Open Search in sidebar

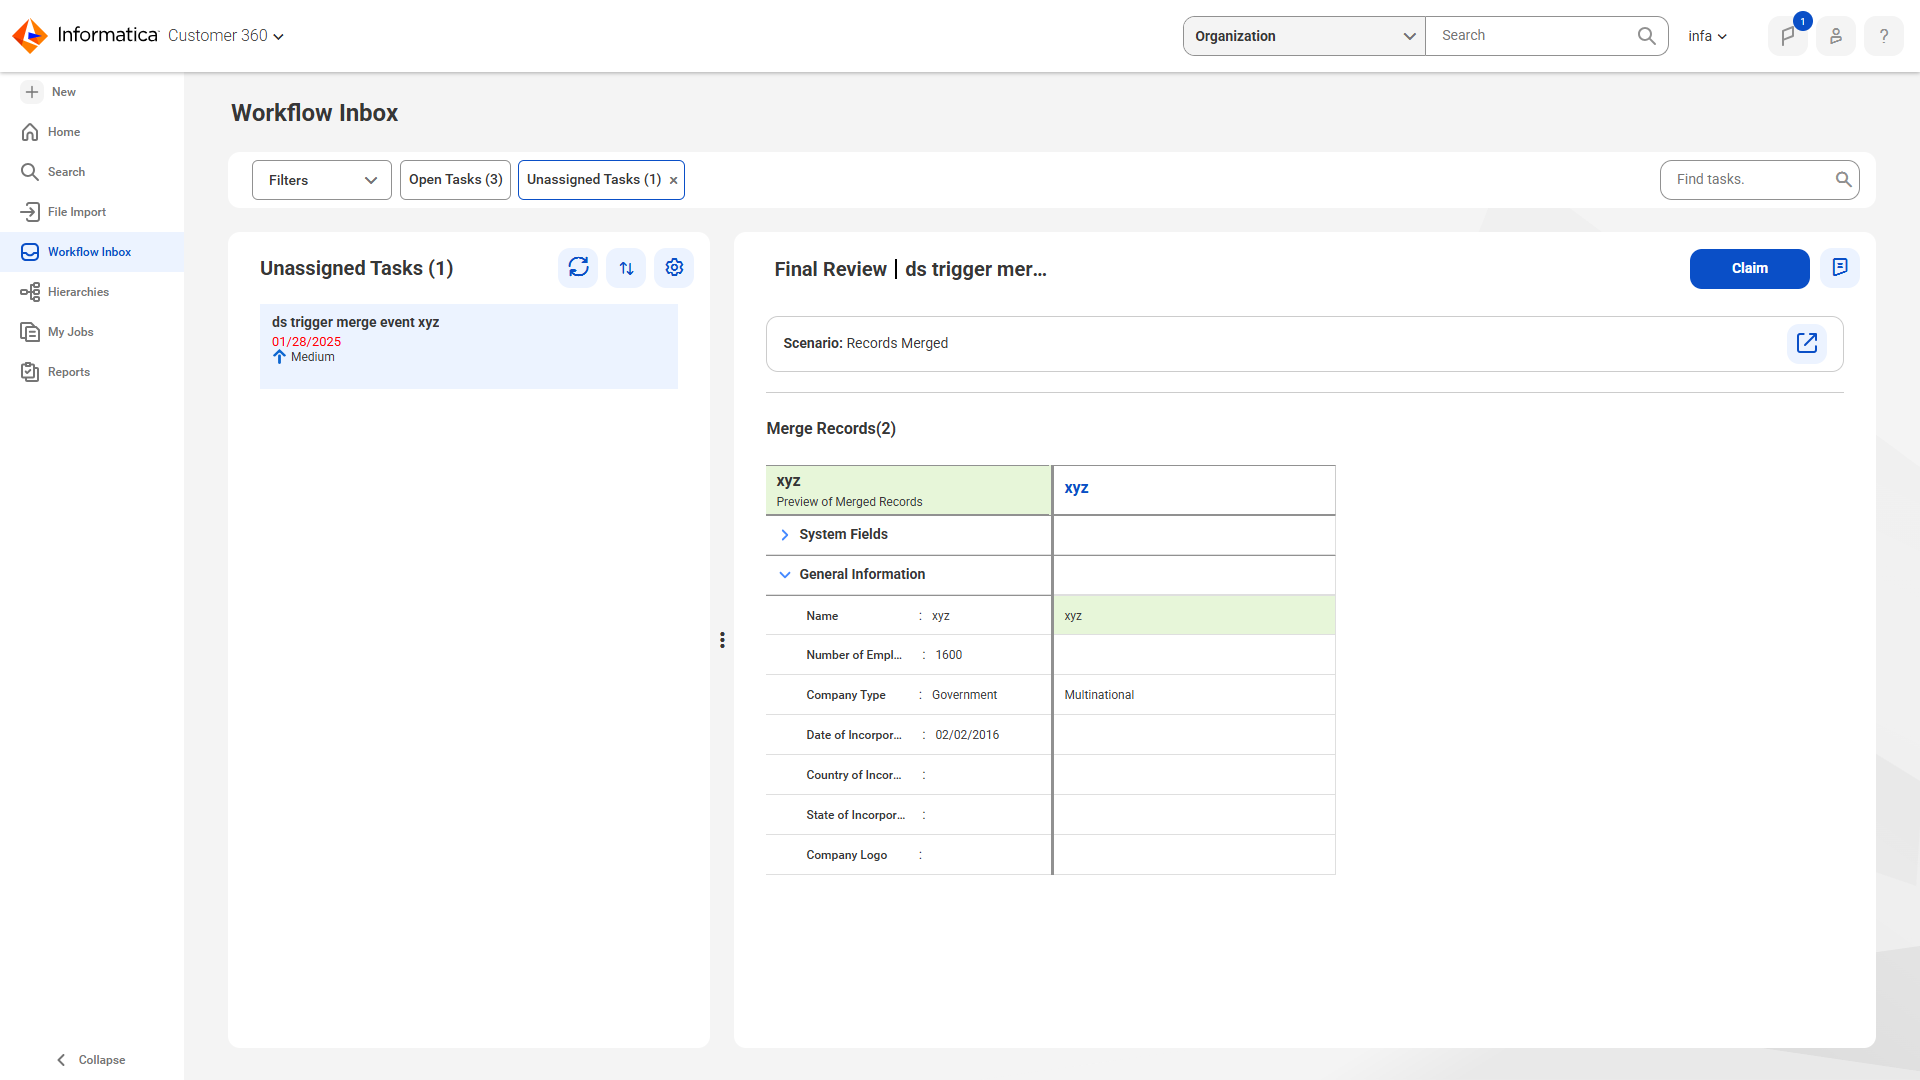pyautogui.click(x=92, y=172)
